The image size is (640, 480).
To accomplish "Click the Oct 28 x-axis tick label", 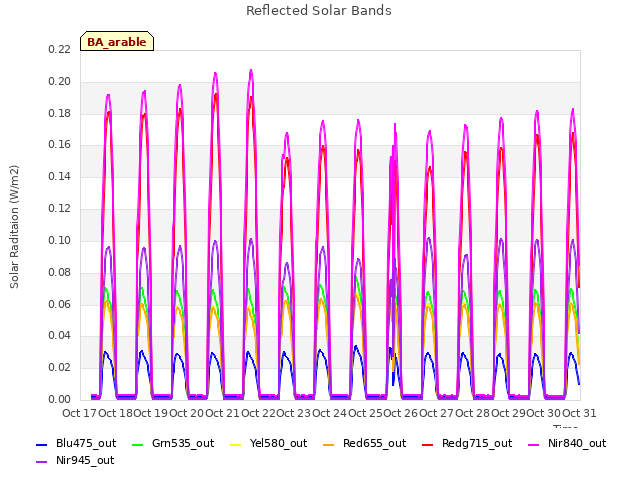I will 473,413.
